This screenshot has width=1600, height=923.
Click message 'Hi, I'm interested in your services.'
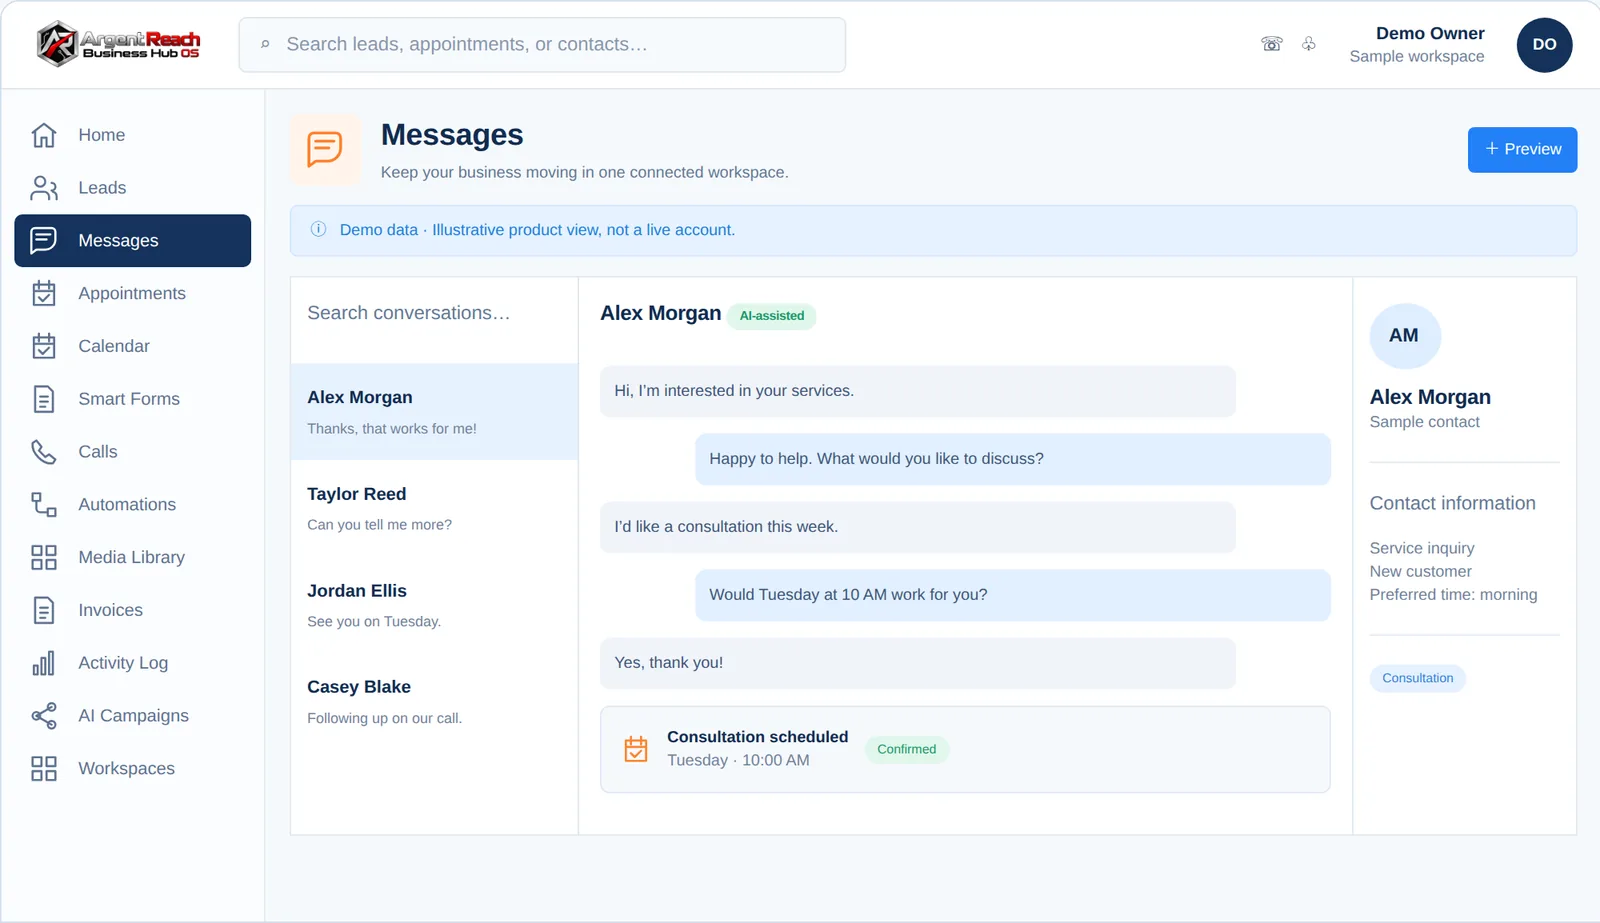click(x=918, y=391)
